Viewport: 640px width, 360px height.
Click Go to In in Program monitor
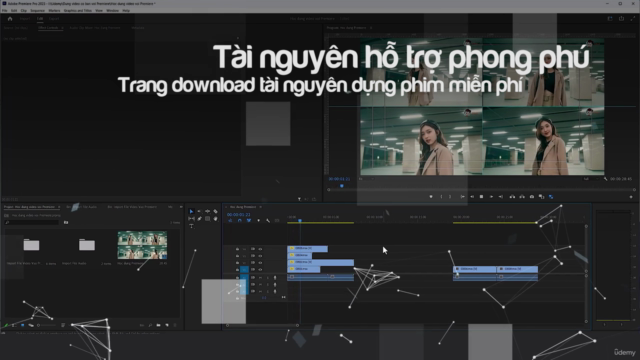coord(462,197)
